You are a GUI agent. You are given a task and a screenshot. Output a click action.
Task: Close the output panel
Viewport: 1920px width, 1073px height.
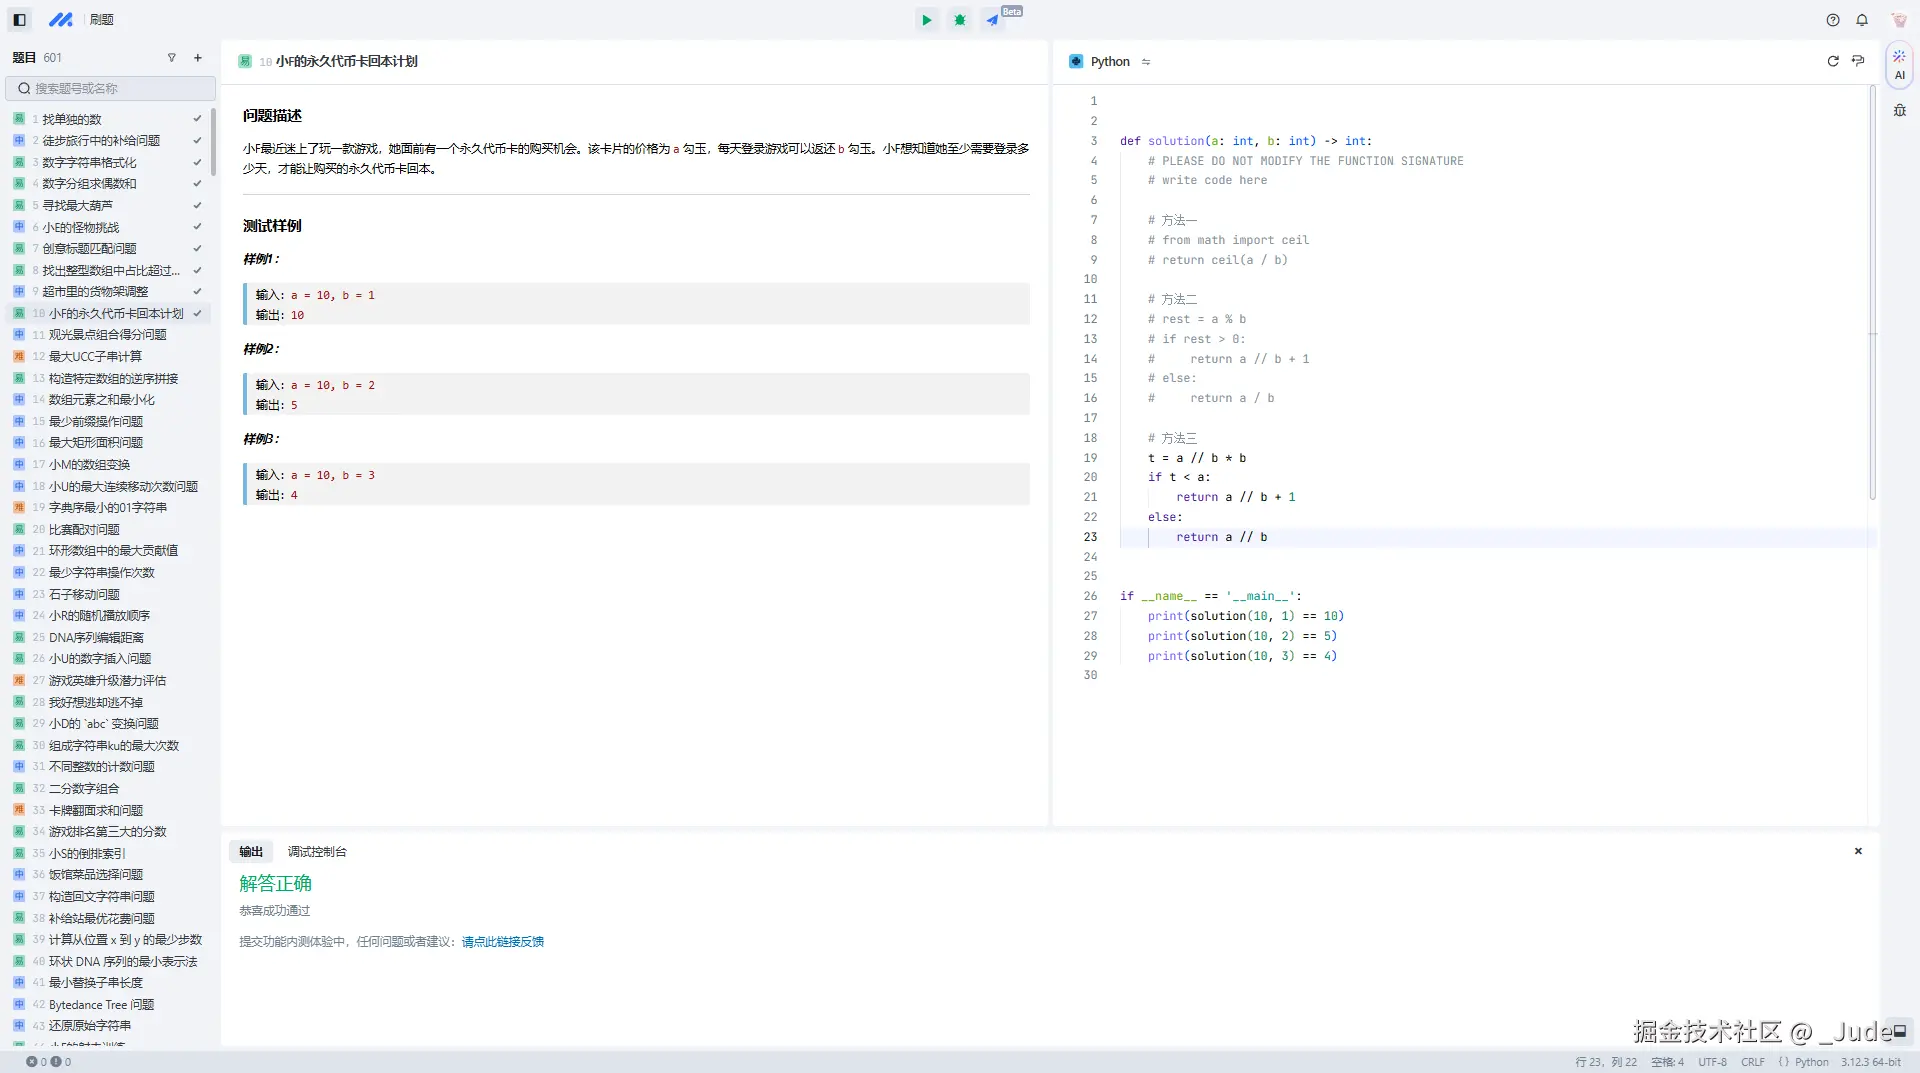[1858, 851]
